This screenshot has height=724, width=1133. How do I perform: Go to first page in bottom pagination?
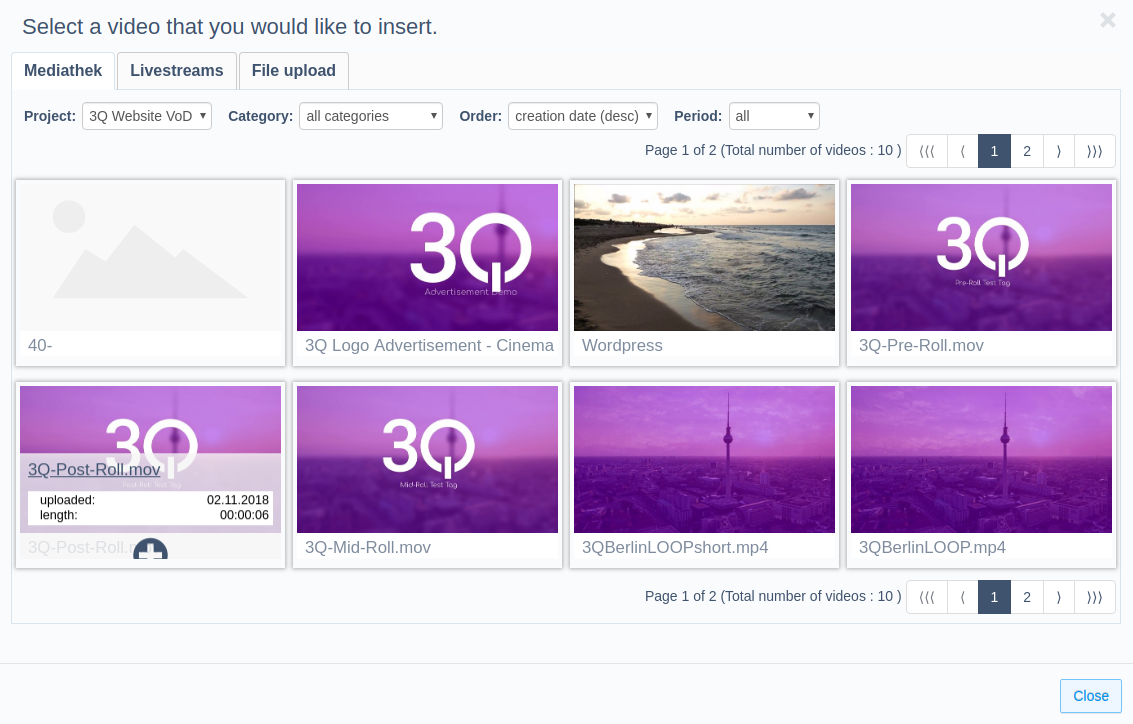927,597
